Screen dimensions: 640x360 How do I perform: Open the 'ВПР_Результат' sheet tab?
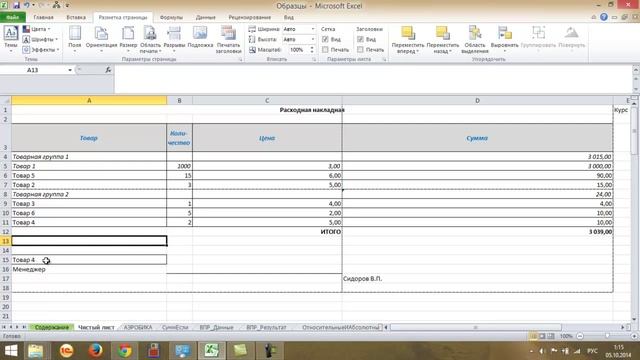(x=267, y=327)
